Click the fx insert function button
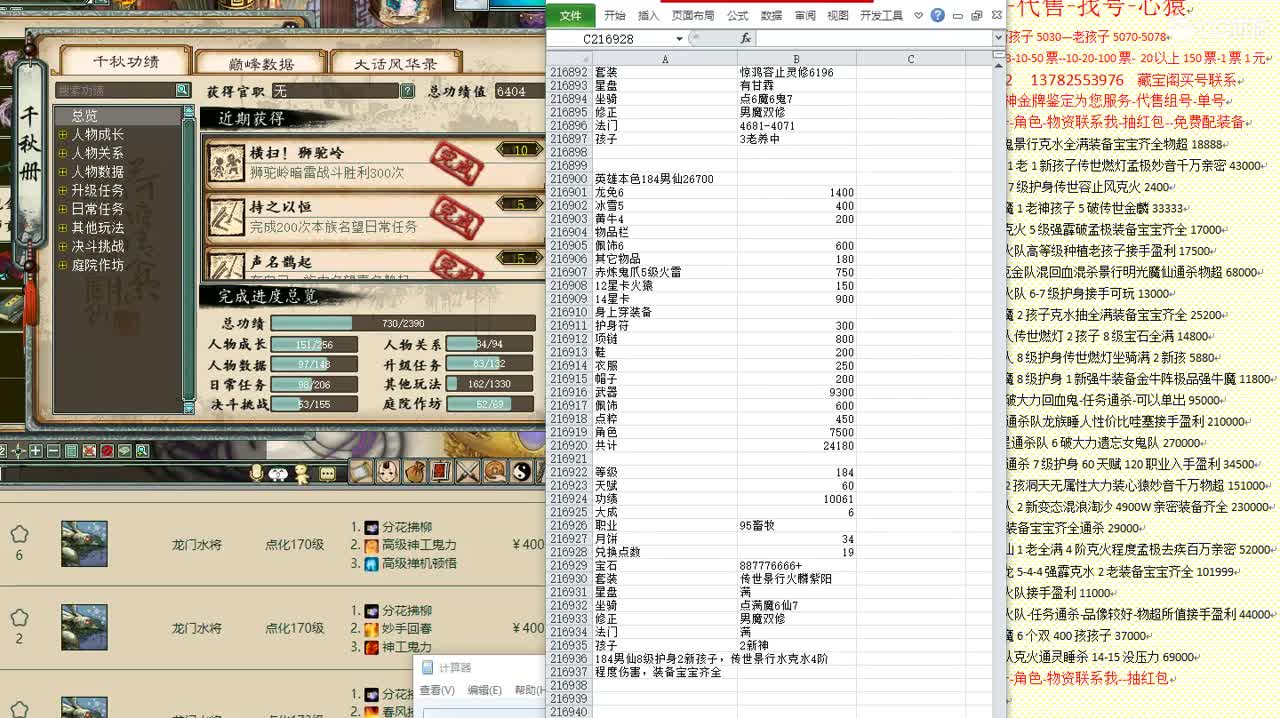Image resolution: width=1280 pixels, height=718 pixels. point(745,38)
